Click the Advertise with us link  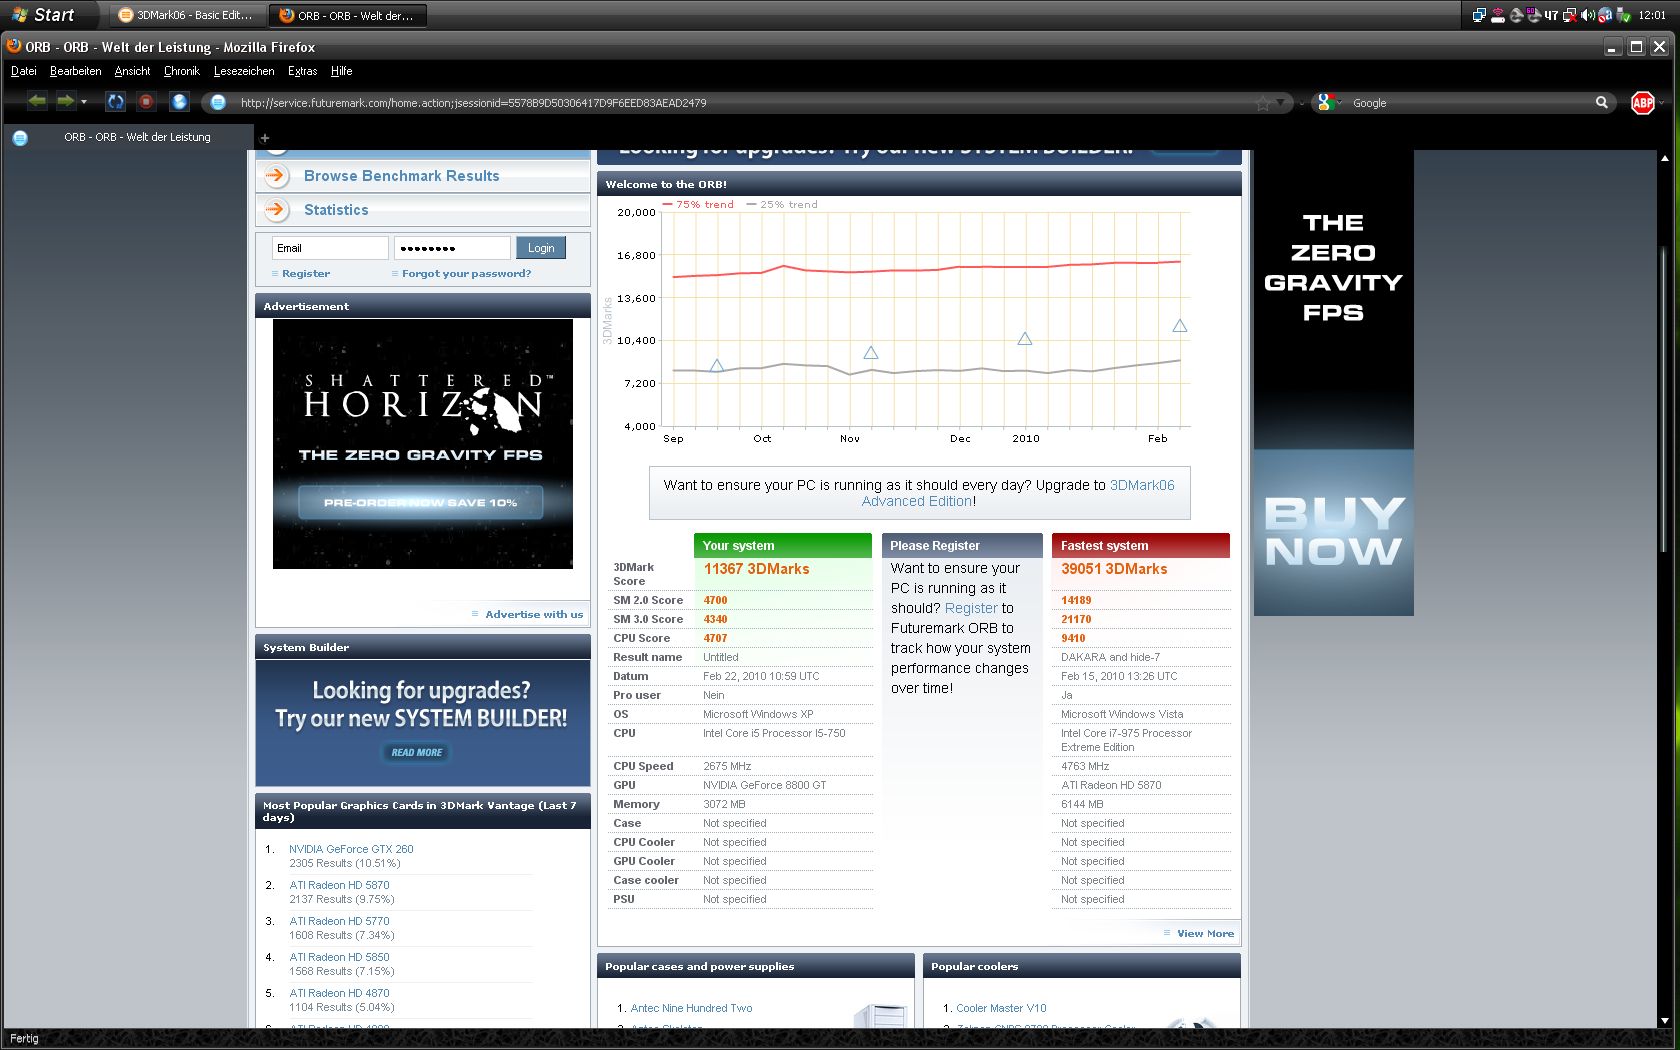click(x=533, y=614)
